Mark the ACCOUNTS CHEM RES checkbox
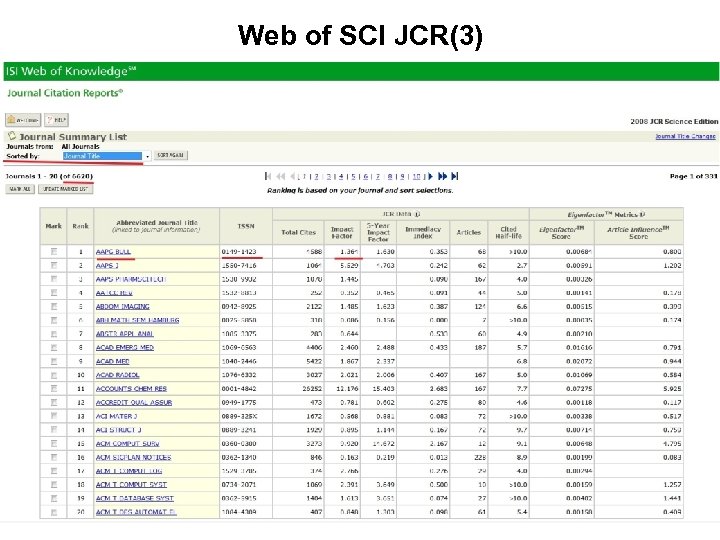 coord(54,388)
